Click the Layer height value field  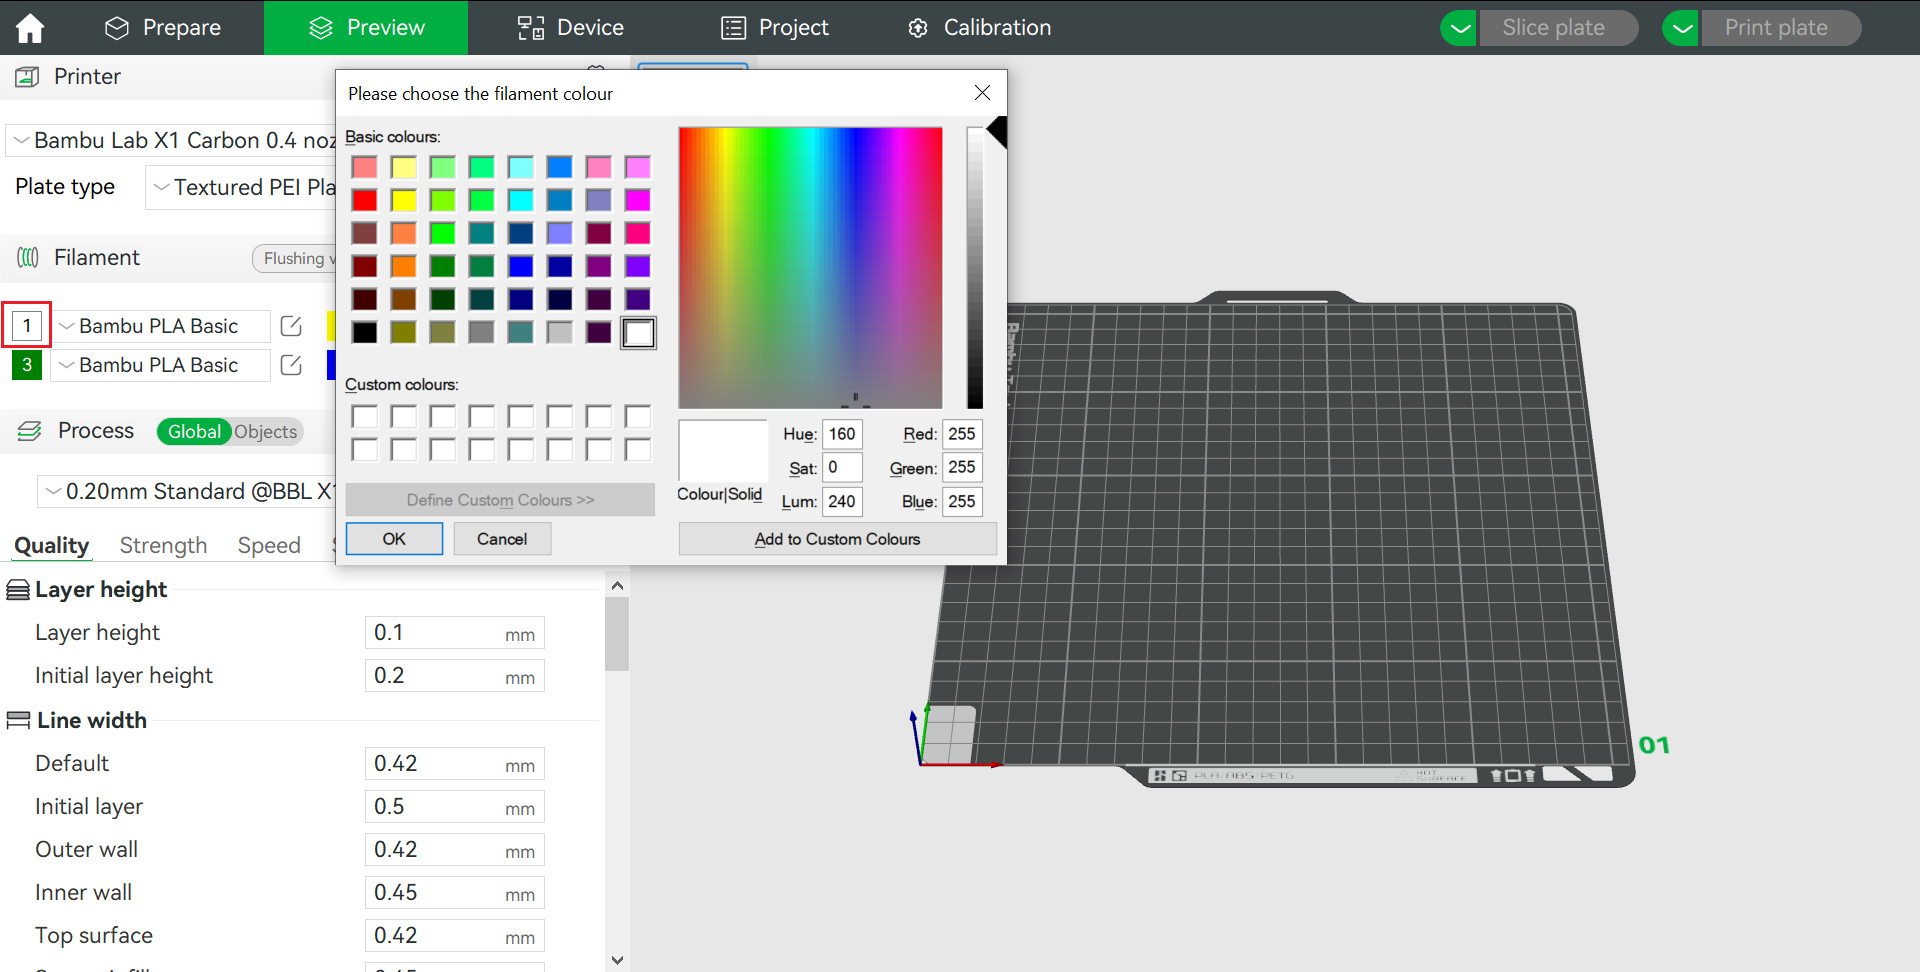pyautogui.click(x=455, y=633)
